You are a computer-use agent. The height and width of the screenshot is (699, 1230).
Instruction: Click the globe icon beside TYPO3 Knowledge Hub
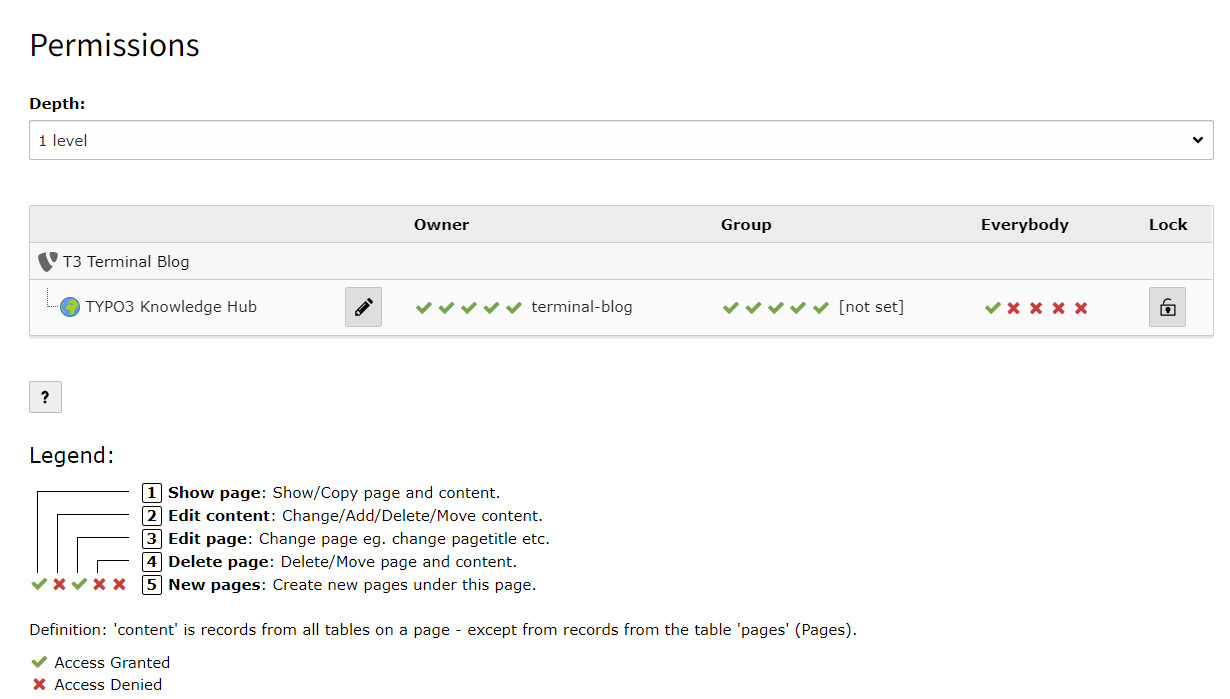[70, 307]
